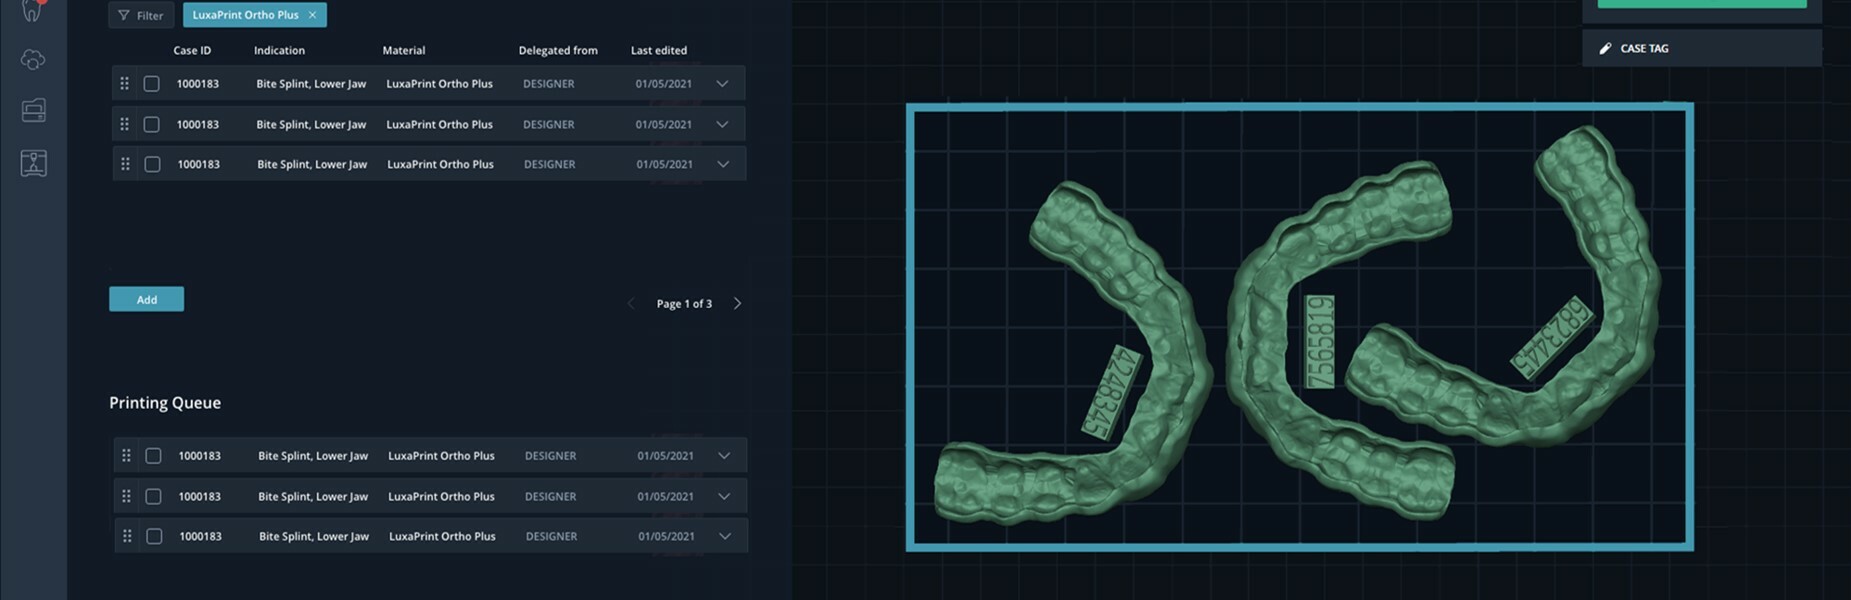Grab drag handle of first printing queue row
The height and width of the screenshot is (600, 1851).
coord(126,456)
